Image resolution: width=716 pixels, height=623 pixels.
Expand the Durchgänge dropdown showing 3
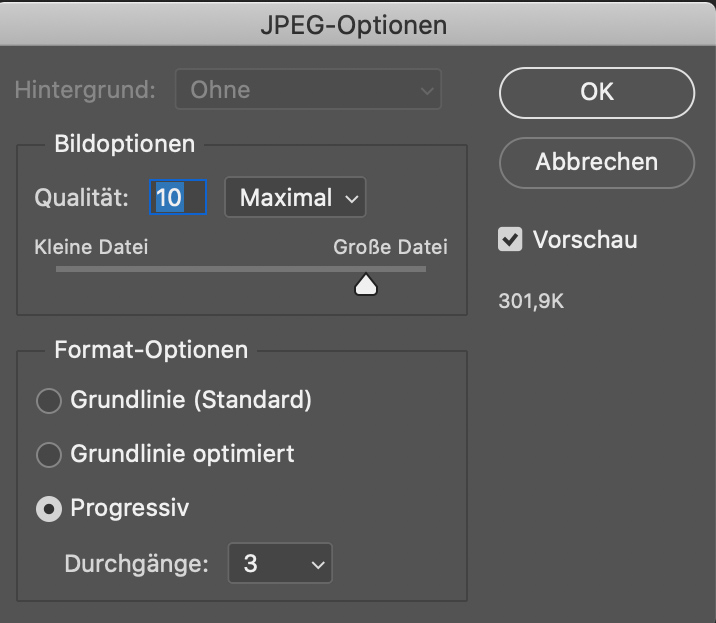tap(279, 564)
